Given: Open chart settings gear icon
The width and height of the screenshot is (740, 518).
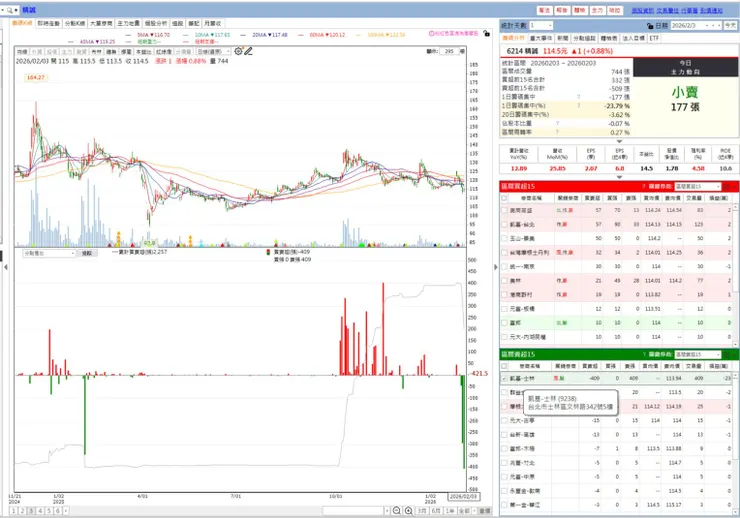Looking at the screenshot, I should pos(238,51).
